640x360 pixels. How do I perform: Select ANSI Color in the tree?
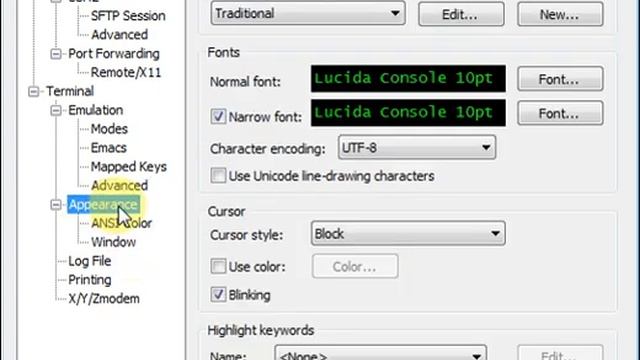click(121, 223)
